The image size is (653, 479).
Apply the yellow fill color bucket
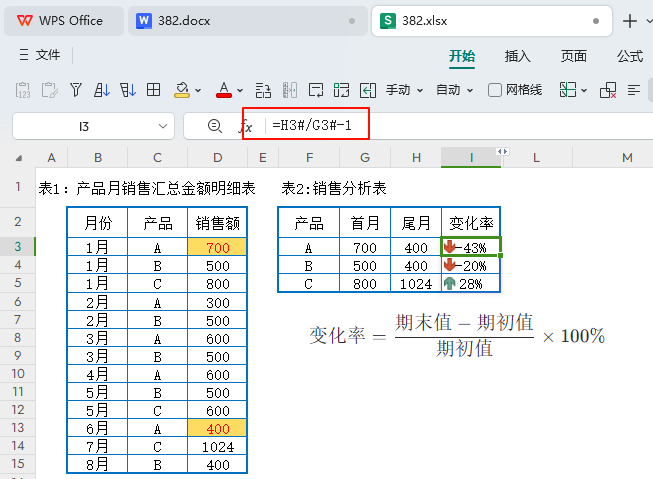pos(182,90)
